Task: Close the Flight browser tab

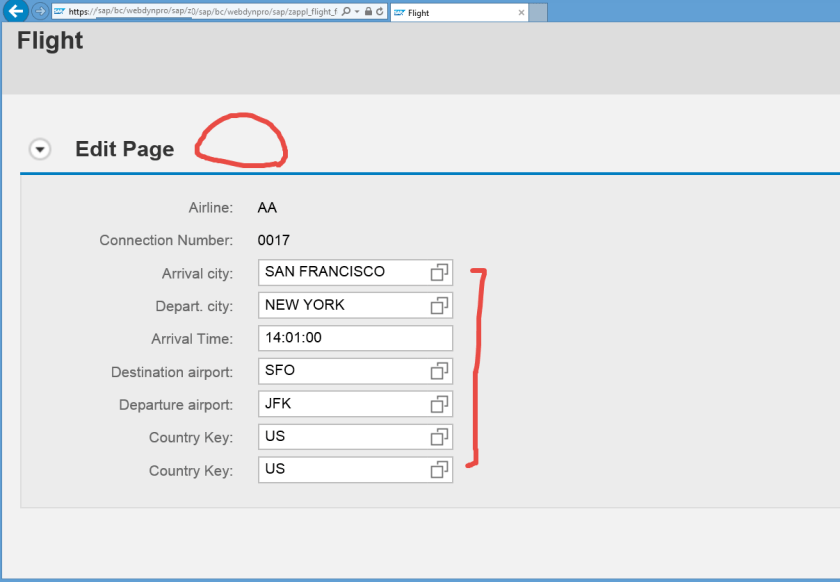Action: pos(521,13)
